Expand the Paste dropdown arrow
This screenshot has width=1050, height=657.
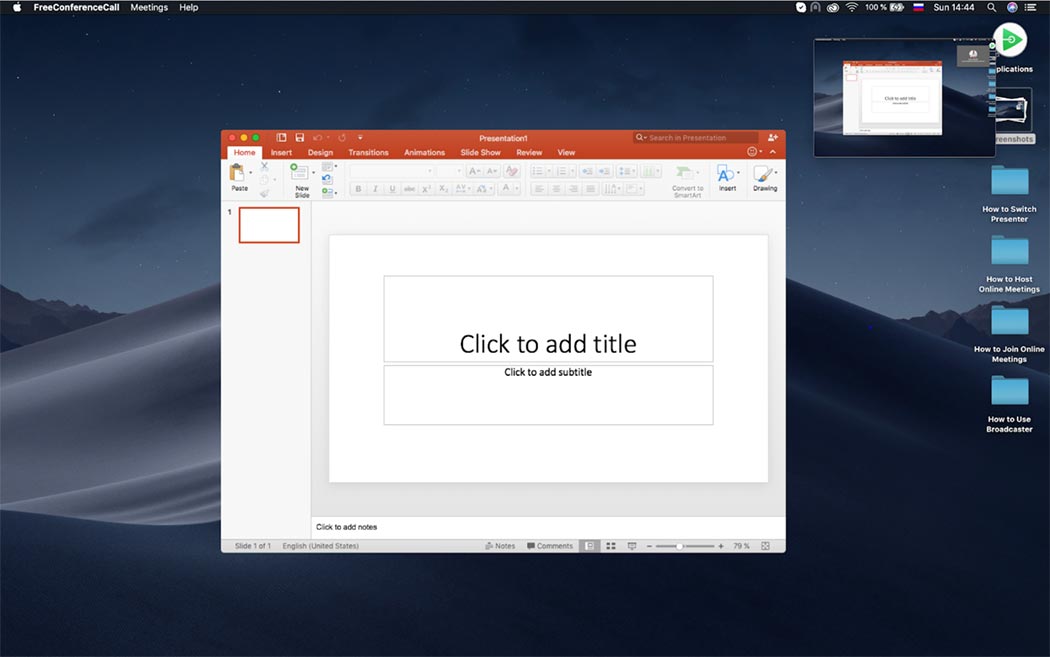pos(250,173)
